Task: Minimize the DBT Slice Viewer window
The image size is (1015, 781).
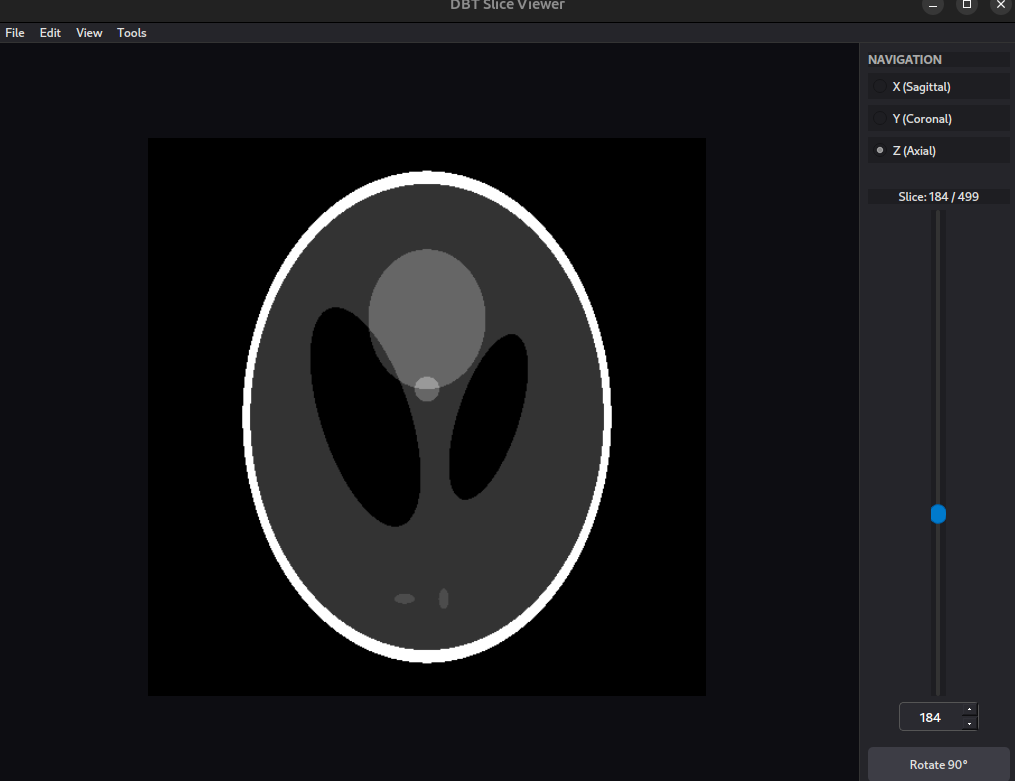Action: (932, 6)
